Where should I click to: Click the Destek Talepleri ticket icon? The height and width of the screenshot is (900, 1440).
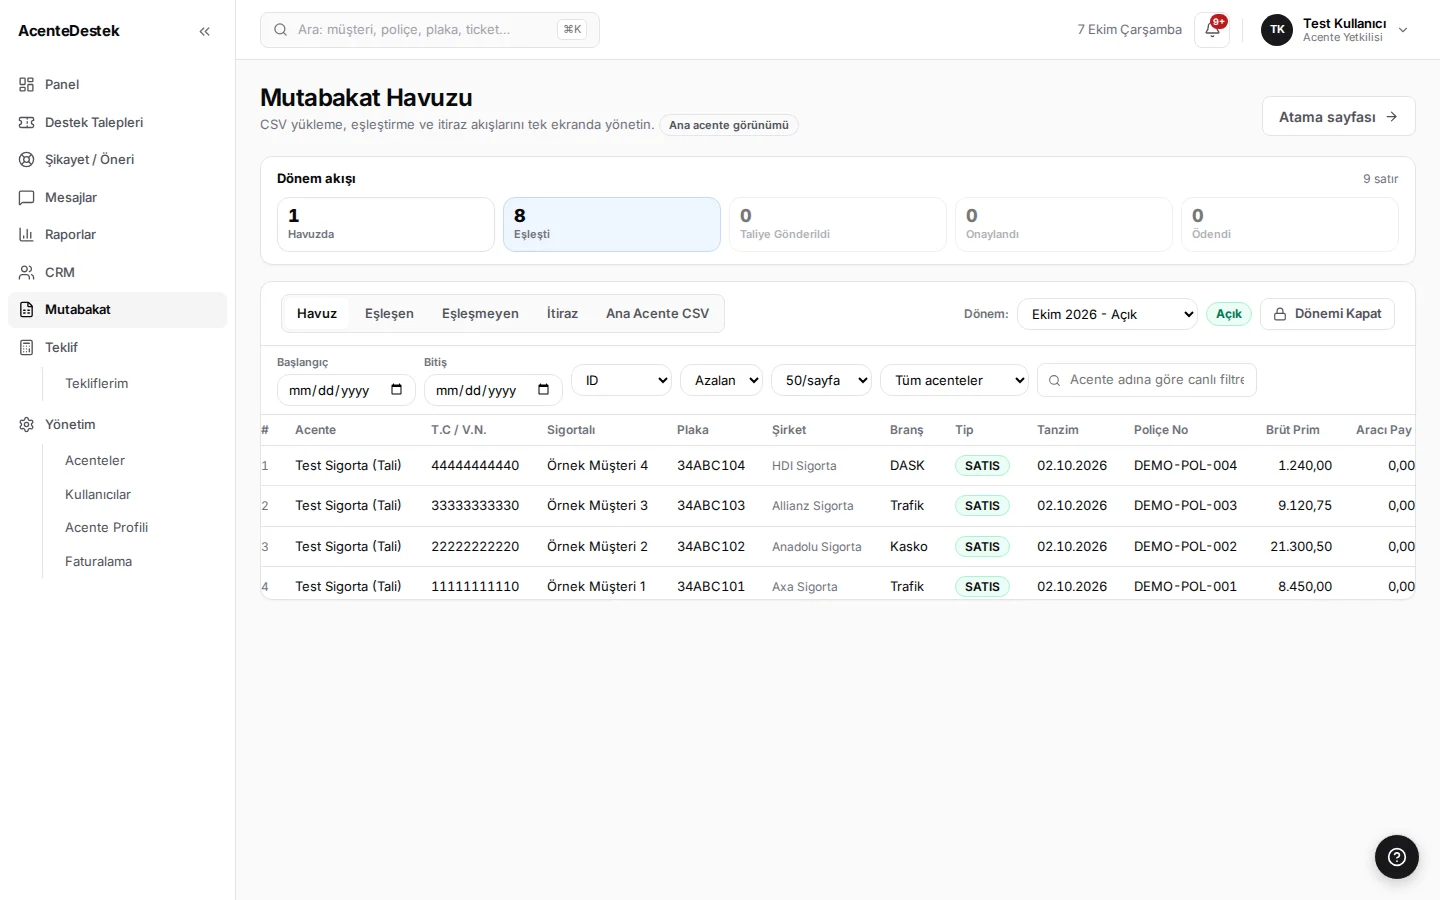27,122
